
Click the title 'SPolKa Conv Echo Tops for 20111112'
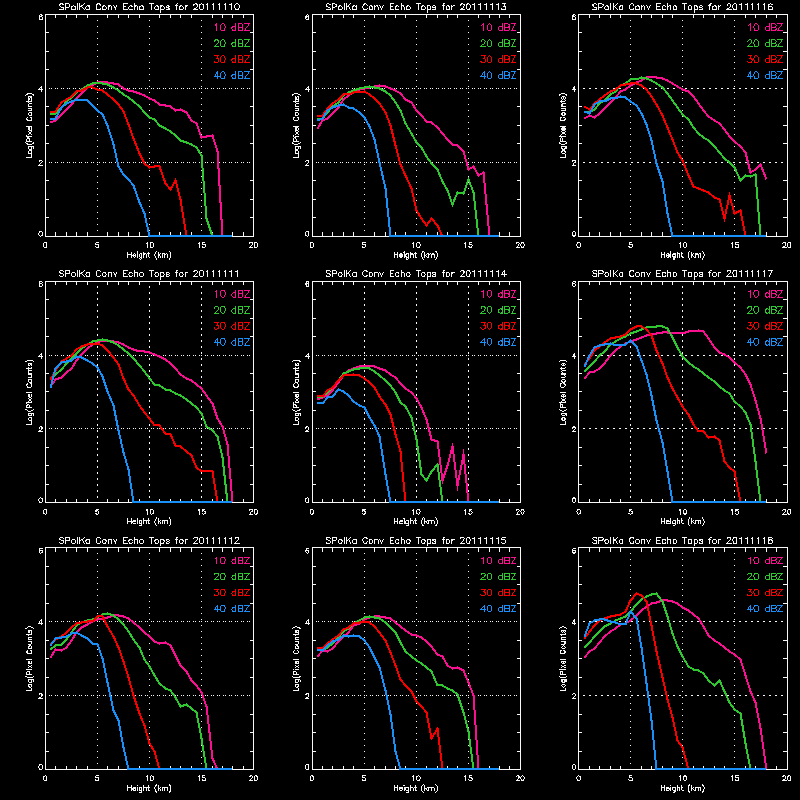tap(149, 540)
